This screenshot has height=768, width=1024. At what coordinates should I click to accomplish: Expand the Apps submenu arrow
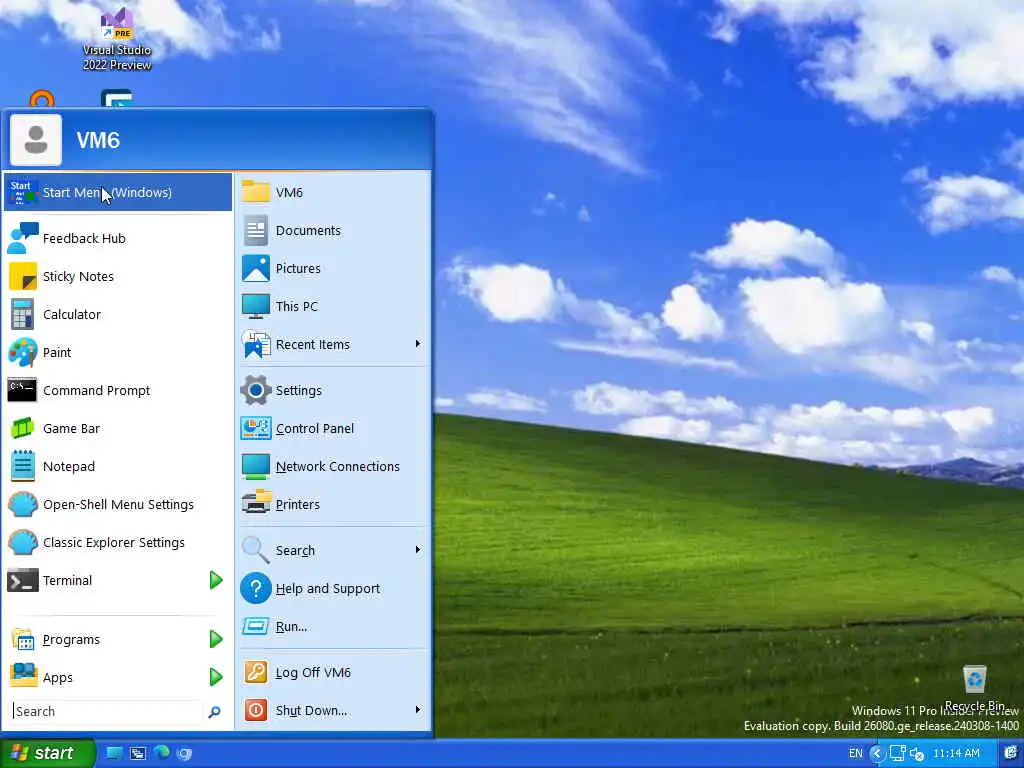[x=216, y=677]
